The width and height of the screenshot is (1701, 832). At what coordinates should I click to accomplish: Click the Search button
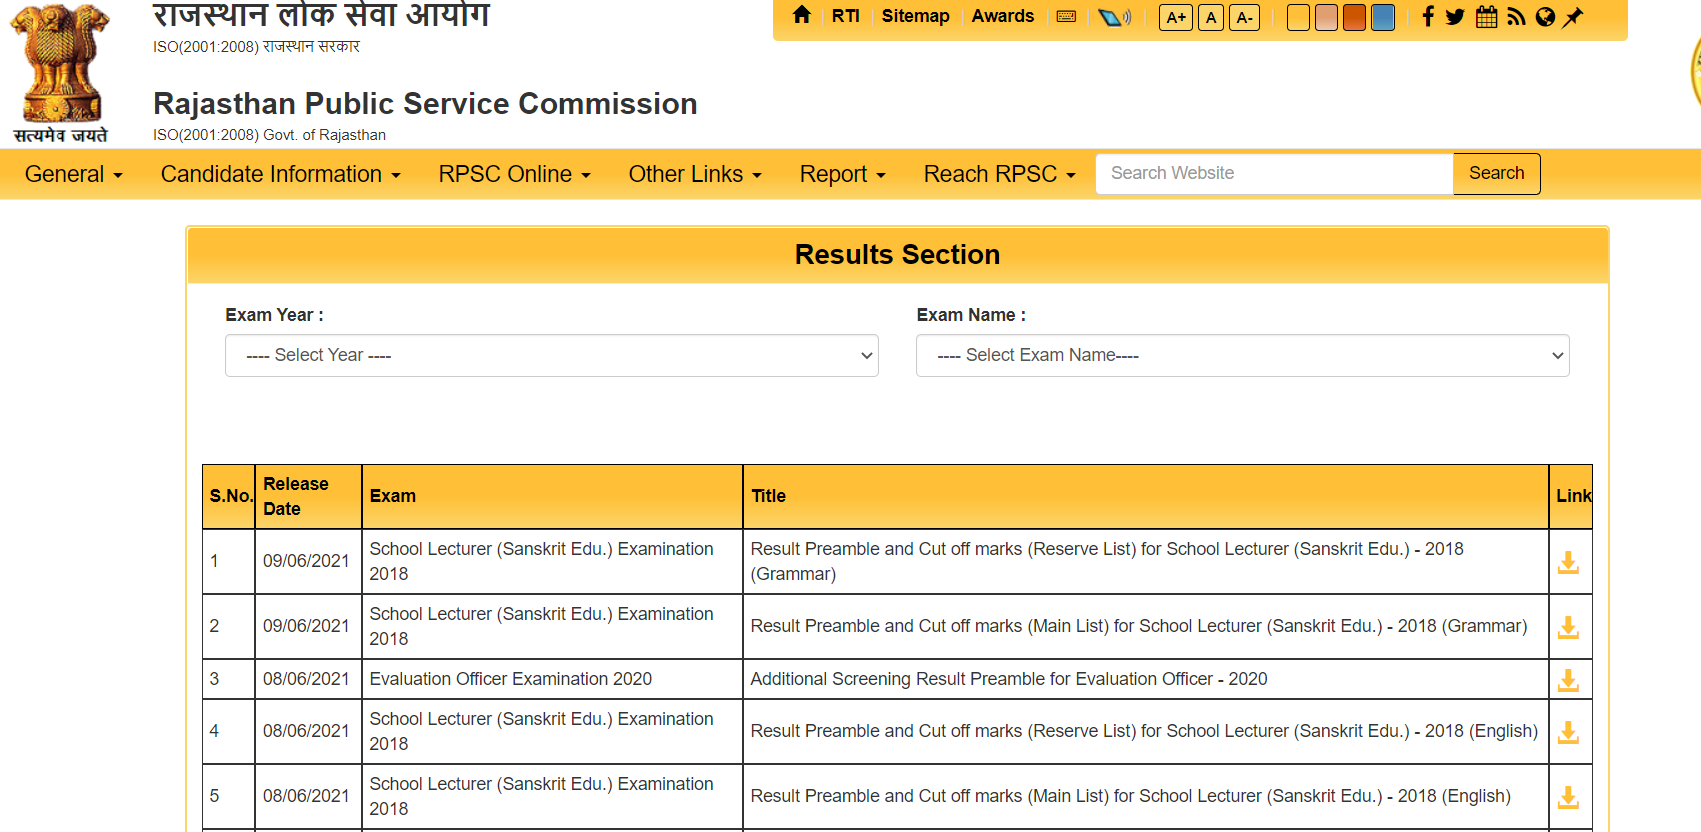point(1496,173)
